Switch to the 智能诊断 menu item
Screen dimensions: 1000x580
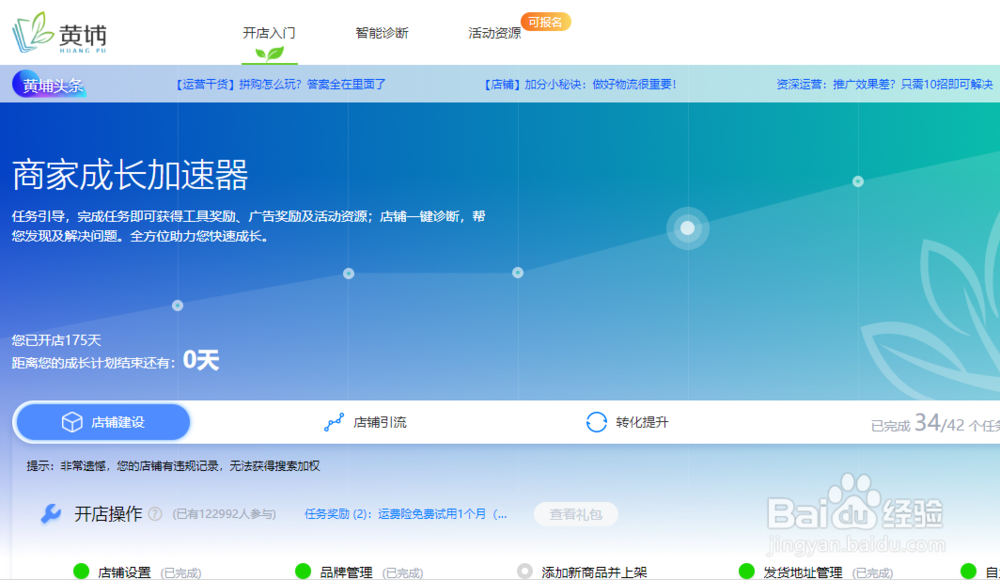[381, 32]
